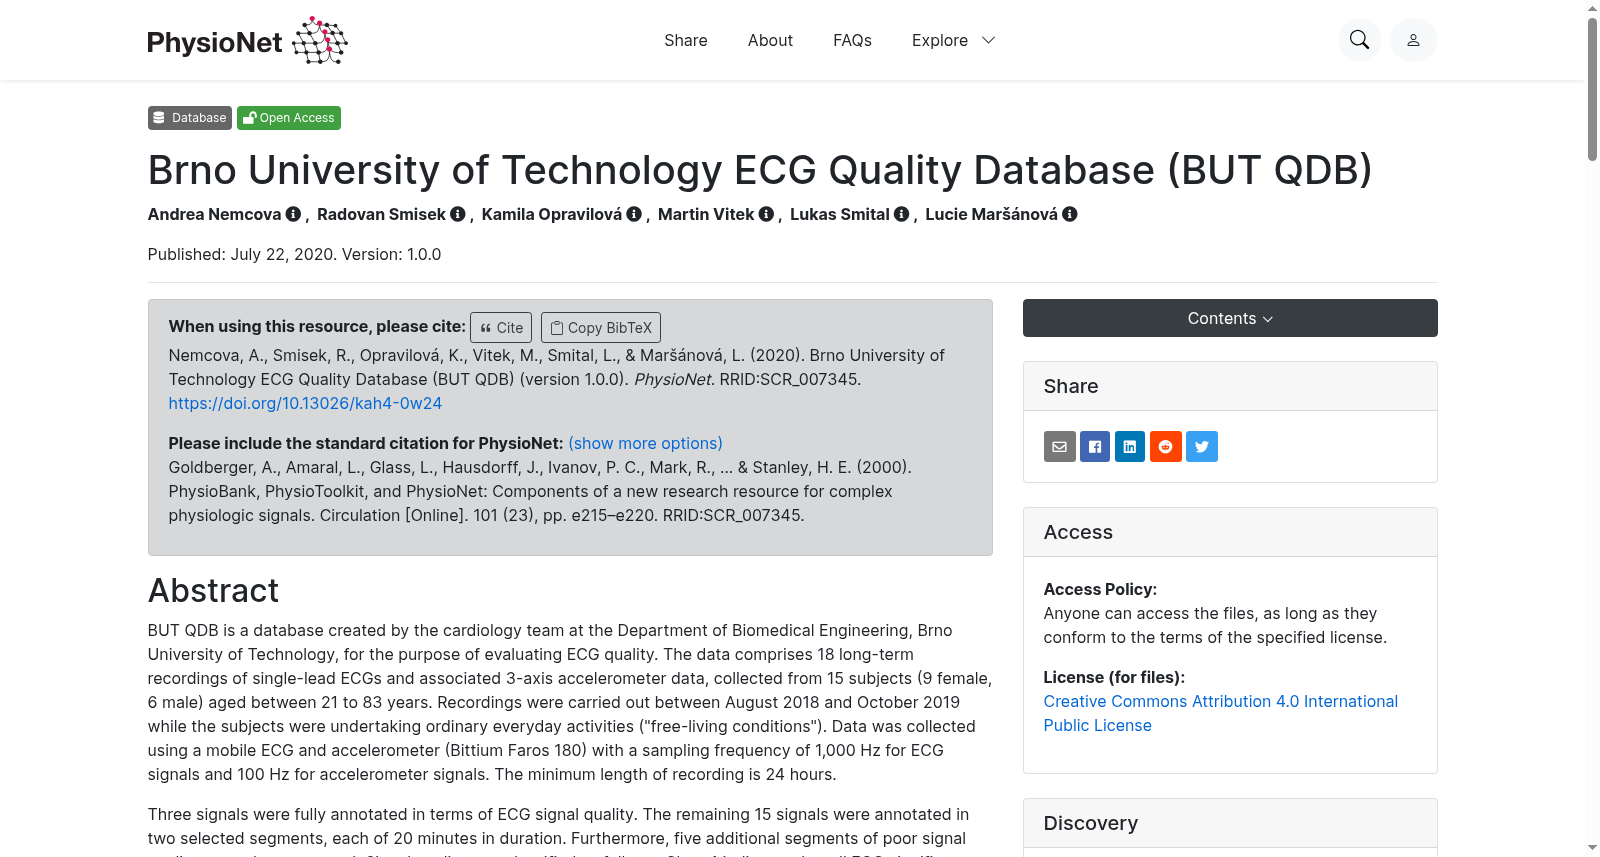
Task: Share on Twitter icon
Action: pos(1202,447)
